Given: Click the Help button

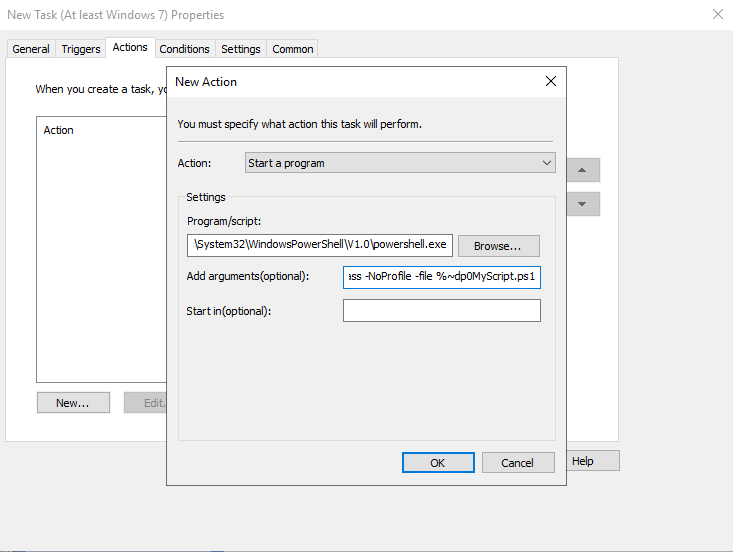Looking at the screenshot, I should click(x=593, y=461).
